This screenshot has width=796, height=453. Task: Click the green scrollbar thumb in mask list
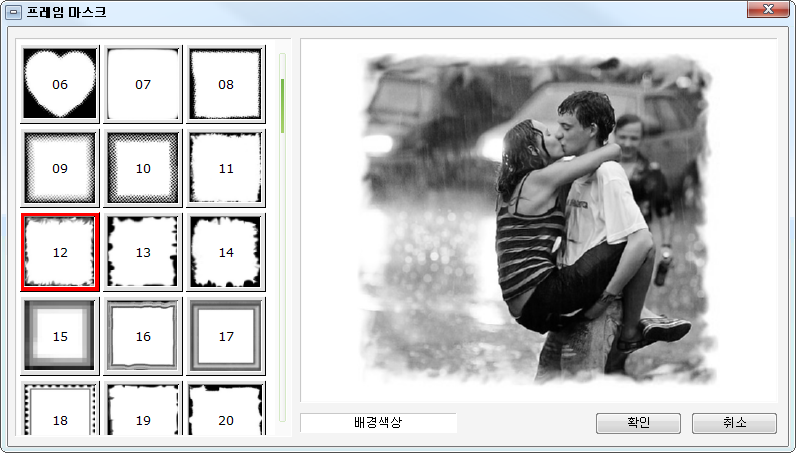coord(282,106)
